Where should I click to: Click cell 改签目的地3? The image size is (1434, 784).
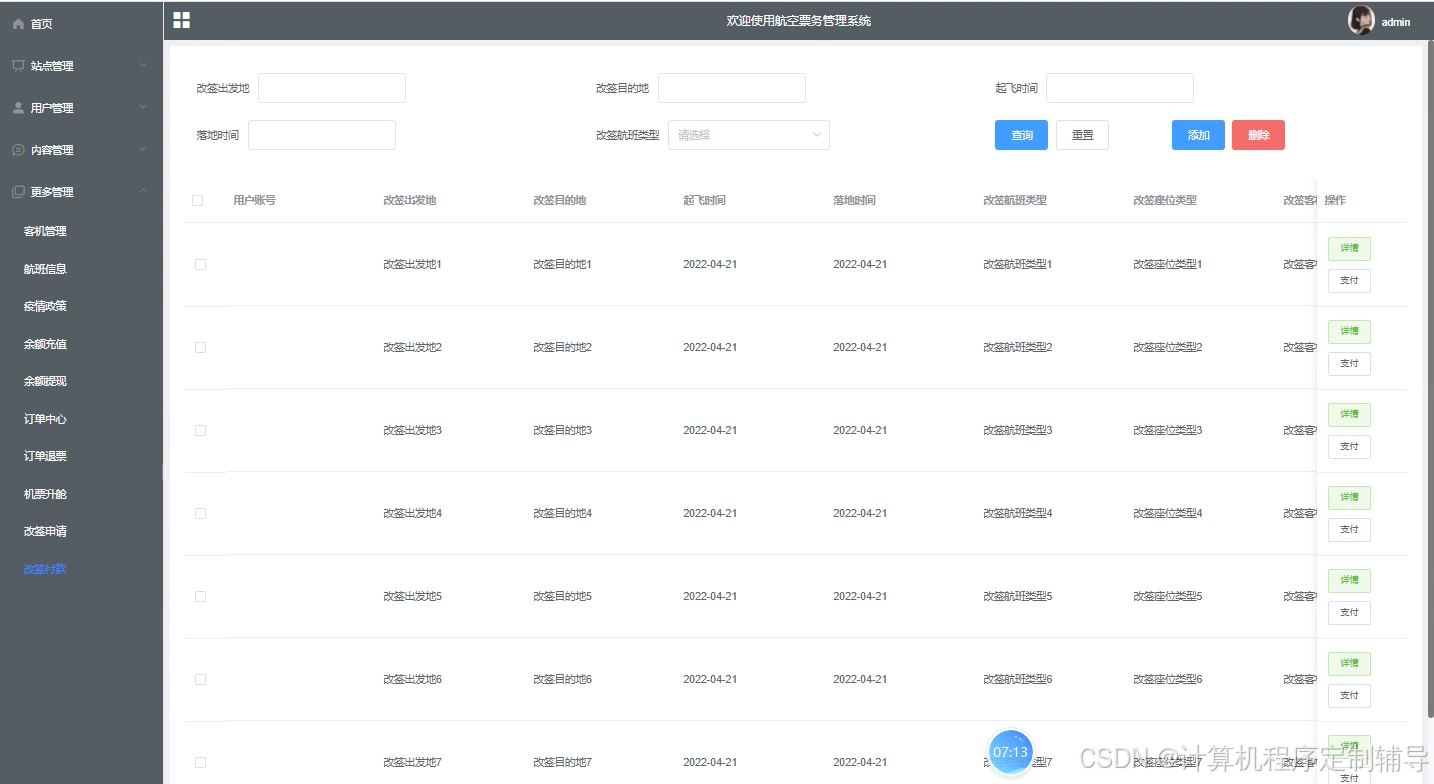(x=563, y=430)
